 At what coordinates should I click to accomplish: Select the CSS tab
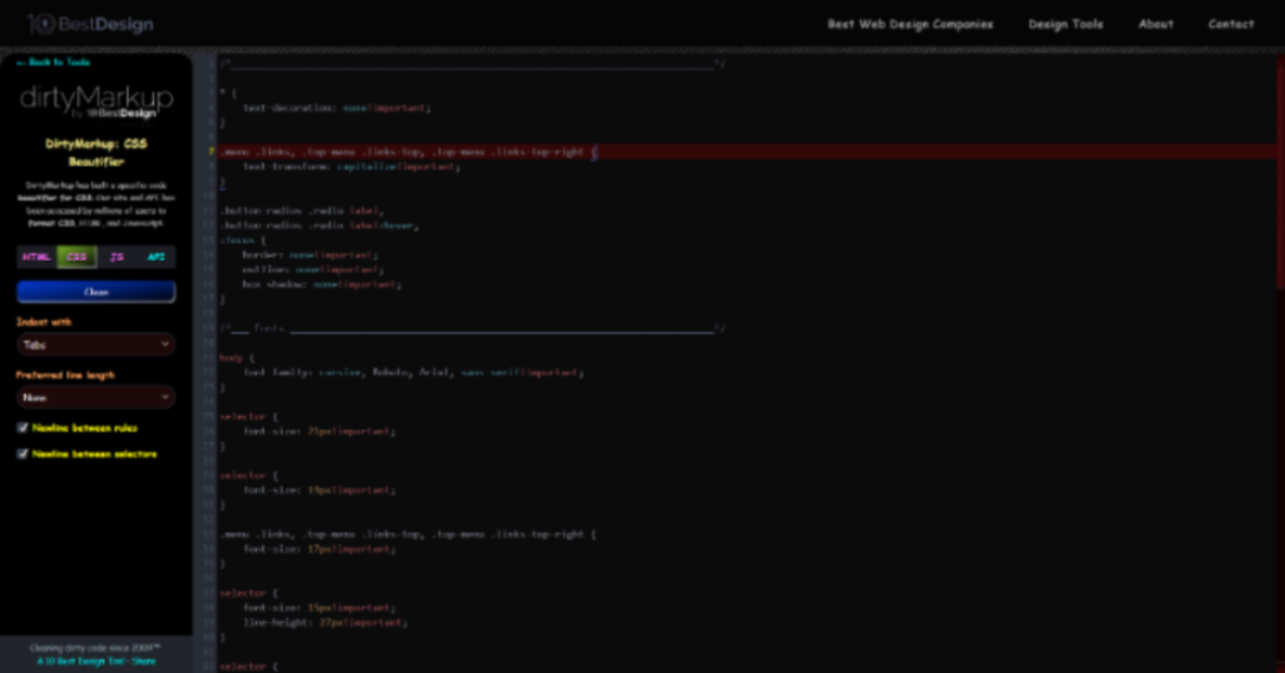pyautogui.click(x=77, y=257)
